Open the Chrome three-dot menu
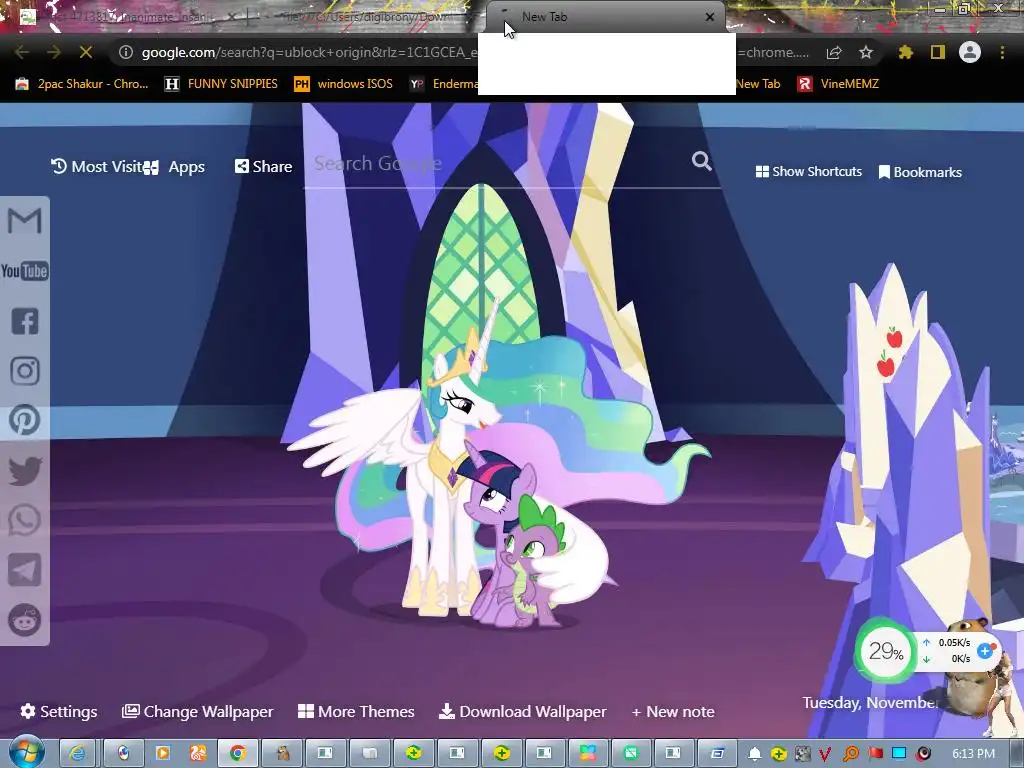 [x=1002, y=52]
